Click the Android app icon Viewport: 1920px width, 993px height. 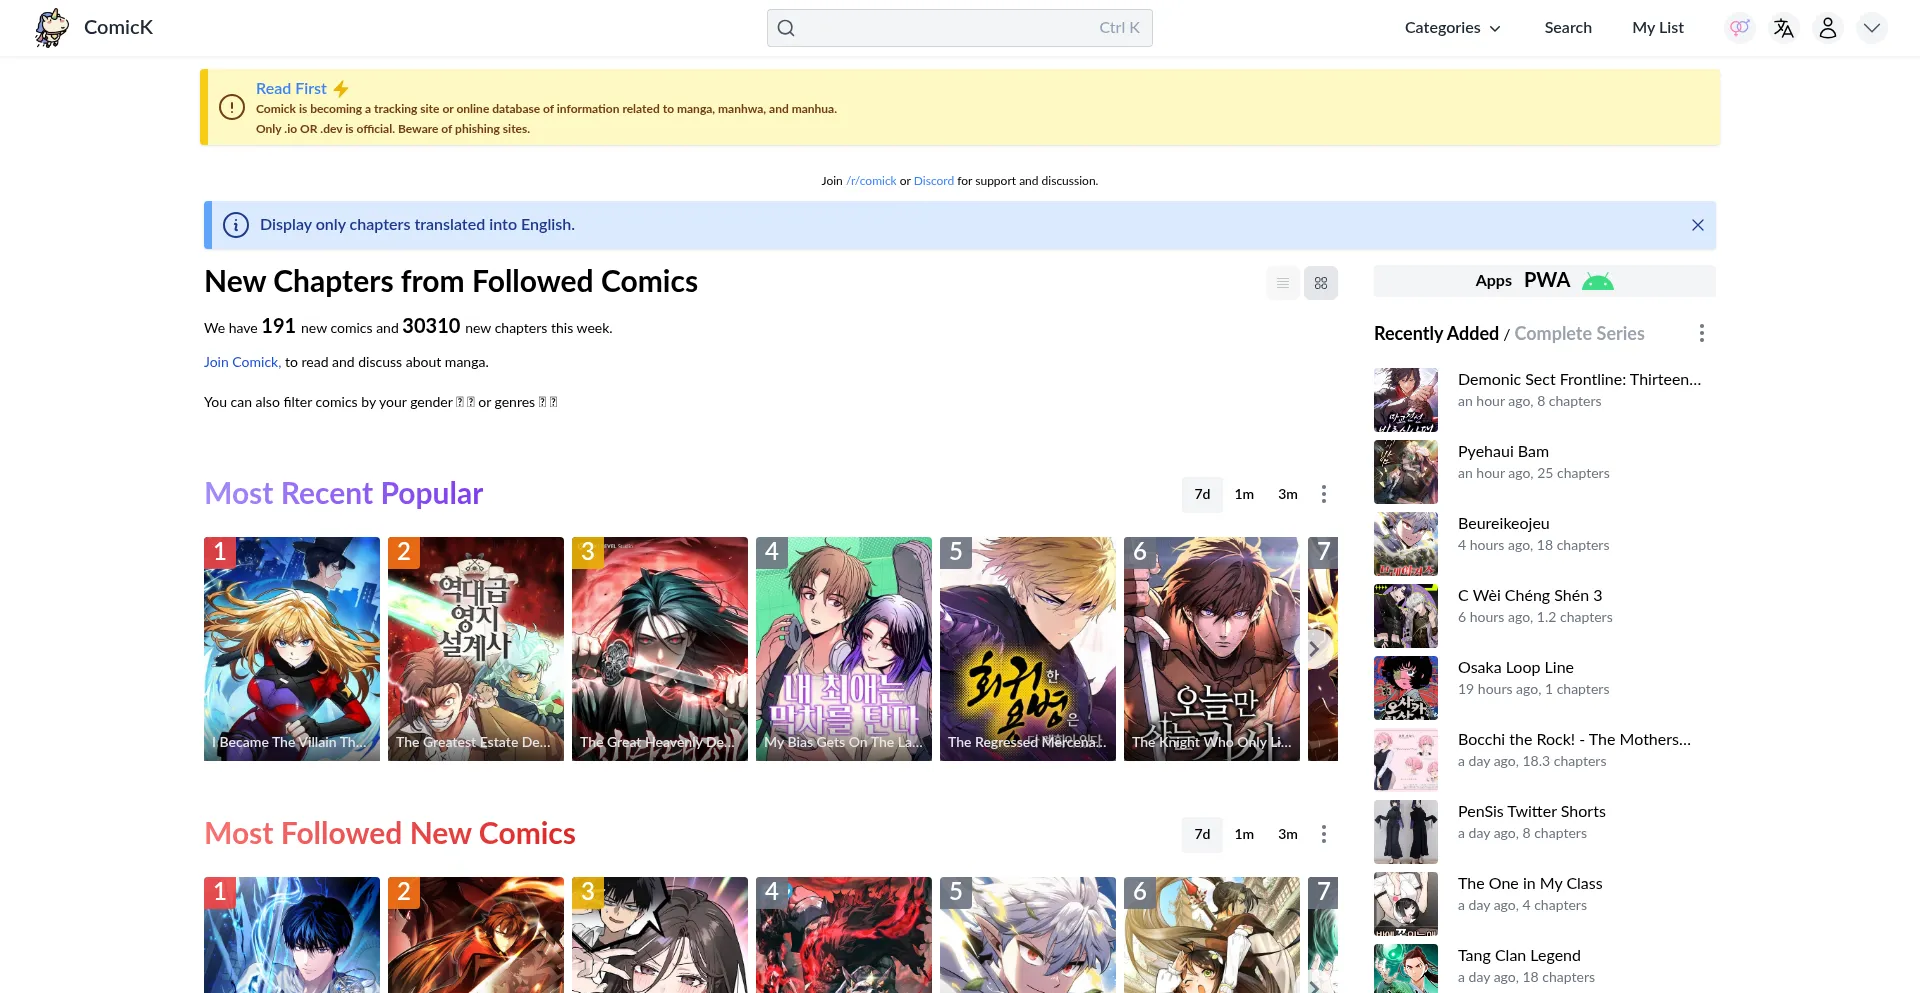pyautogui.click(x=1597, y=282)
